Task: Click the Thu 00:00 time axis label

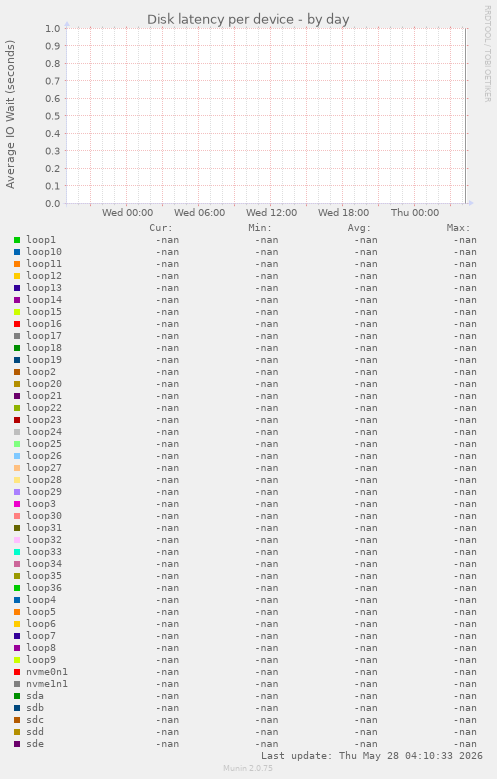Action: pos(415,213)
